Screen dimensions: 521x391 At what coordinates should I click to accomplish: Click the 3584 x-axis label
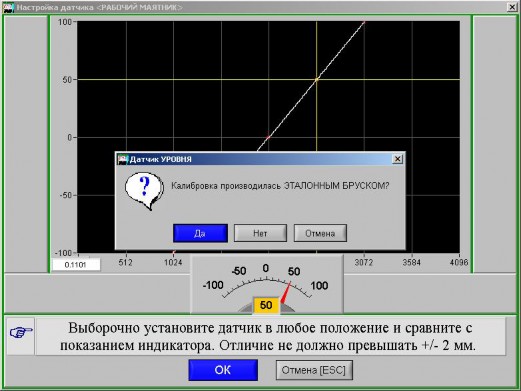pyautogui.click(x=411, y=263)
